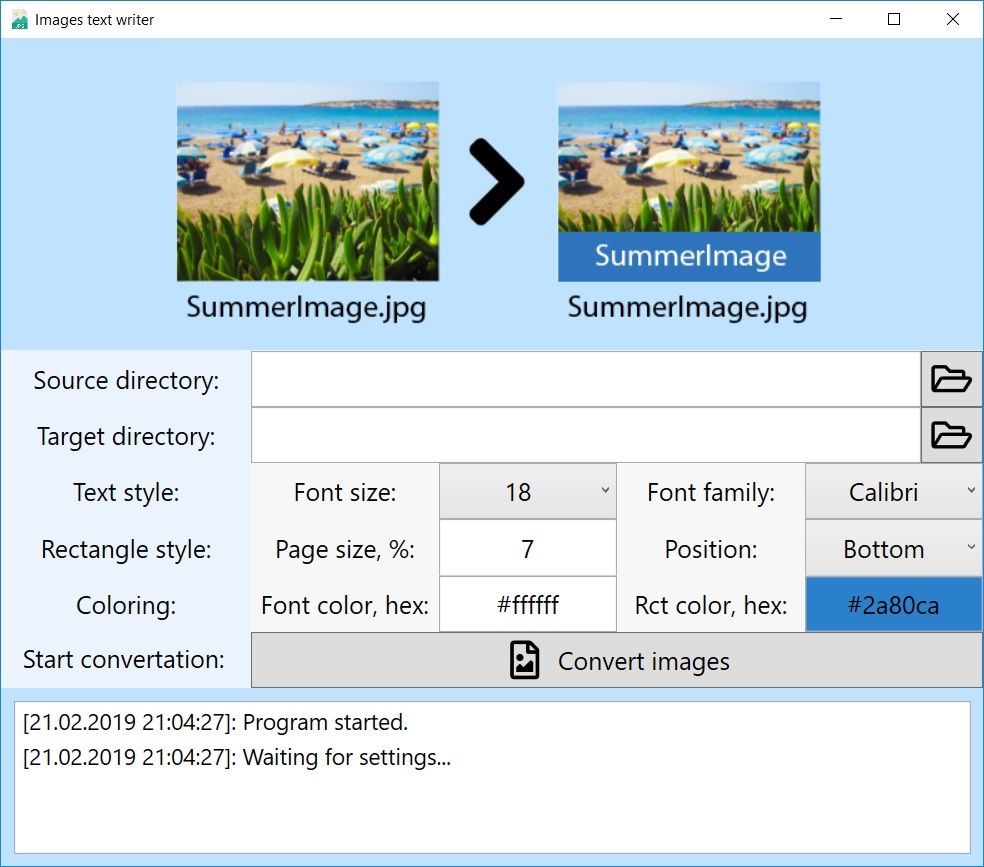Click the blue Rct color #2a80ca field
The image size is (984, 867).
pyautogui.click(x=893, y=605)
